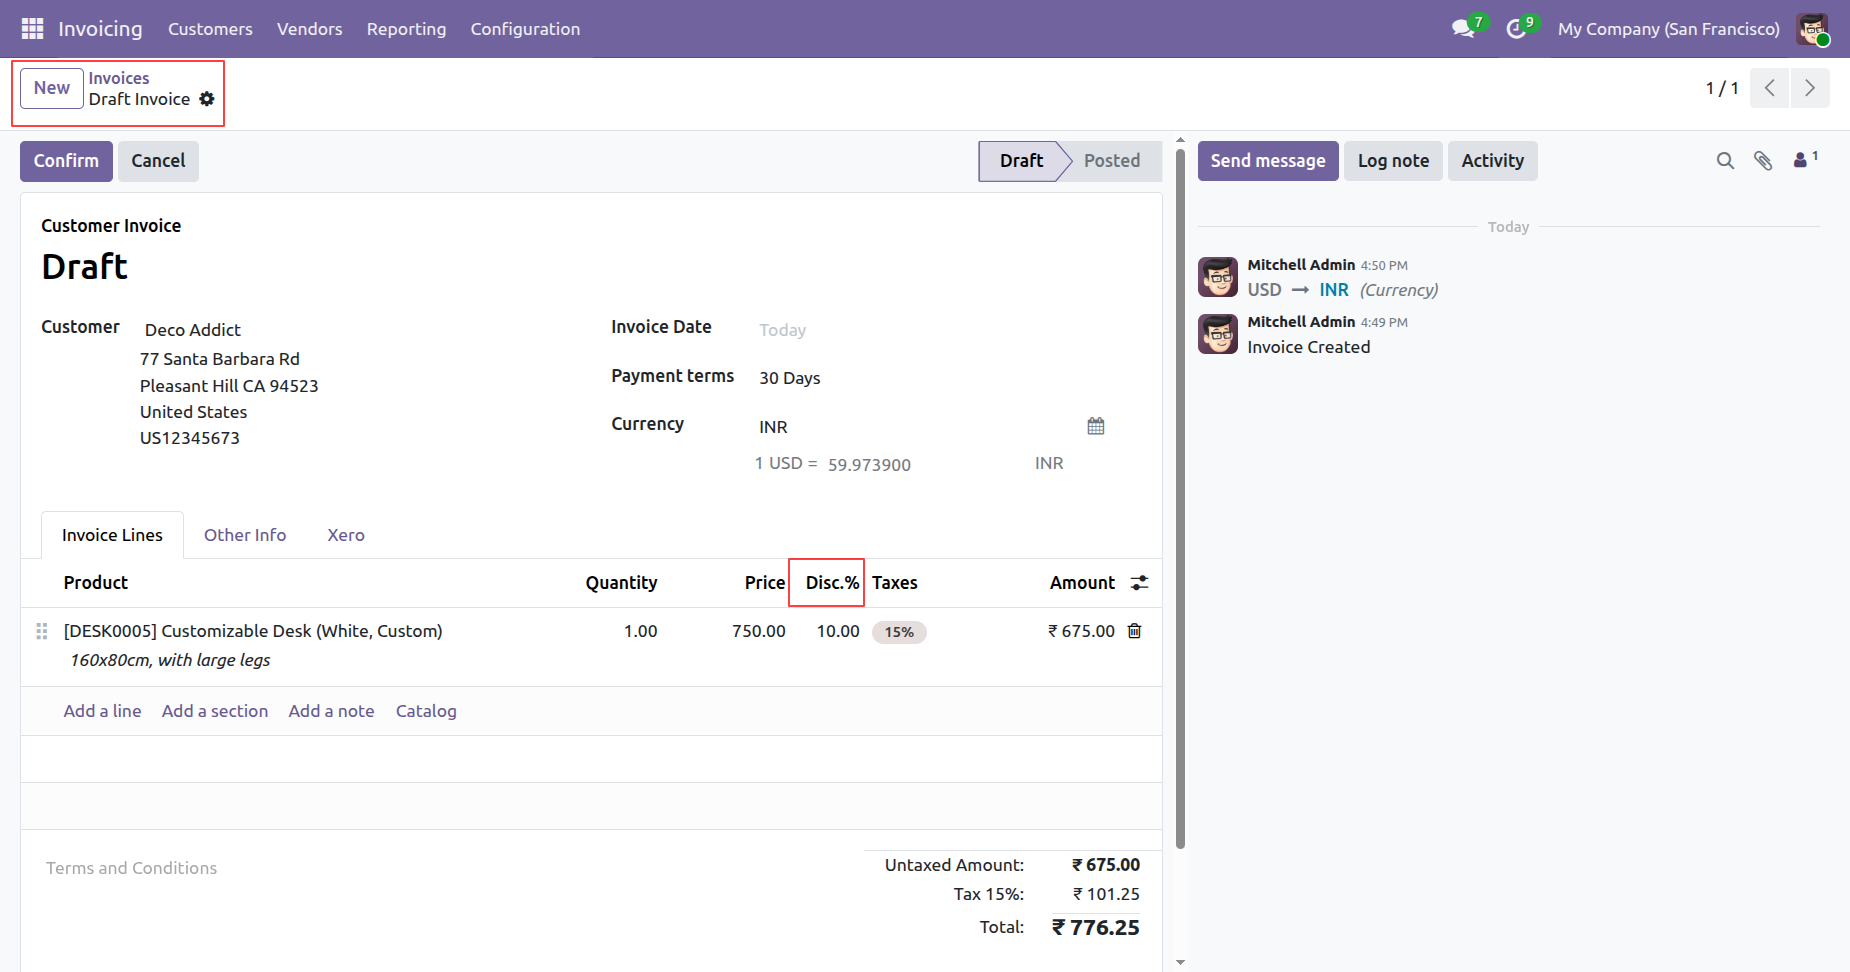1850x972 pixels.
Task: Click the line amount ₹ 675.00
Action: coord(1081,631)
